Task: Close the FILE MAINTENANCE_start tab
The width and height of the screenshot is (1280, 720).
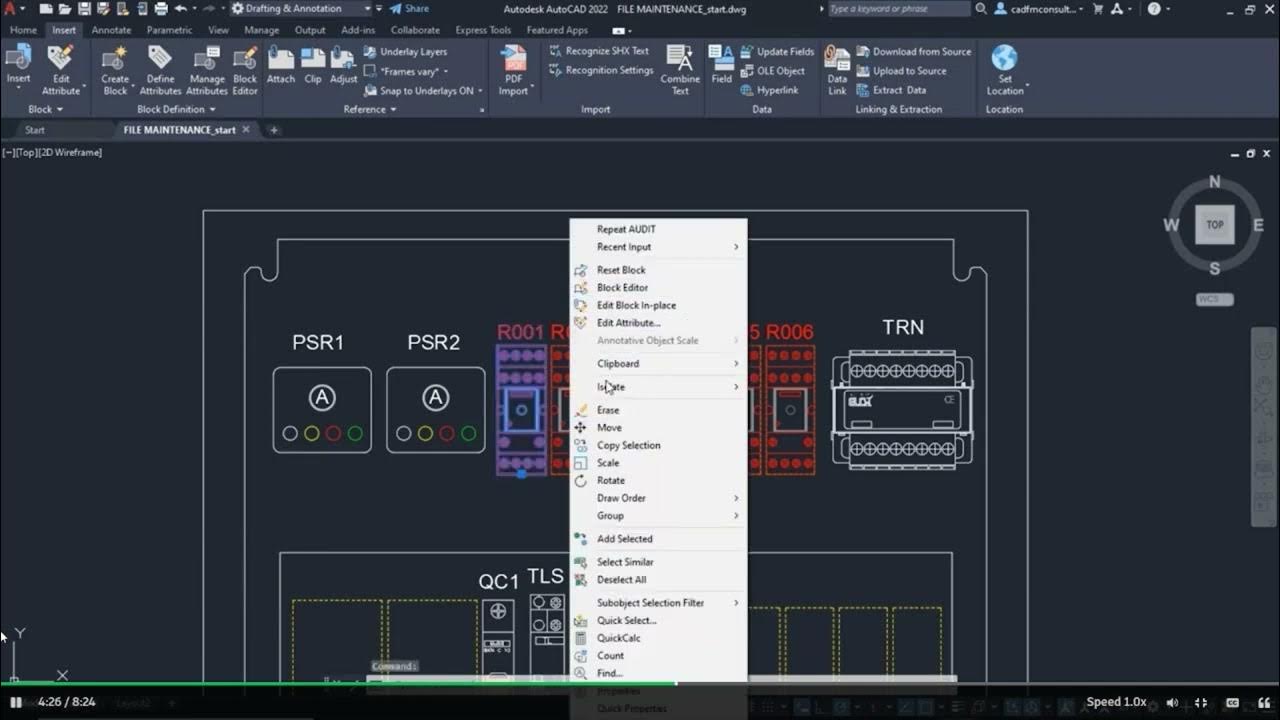Action: (247, 130)
